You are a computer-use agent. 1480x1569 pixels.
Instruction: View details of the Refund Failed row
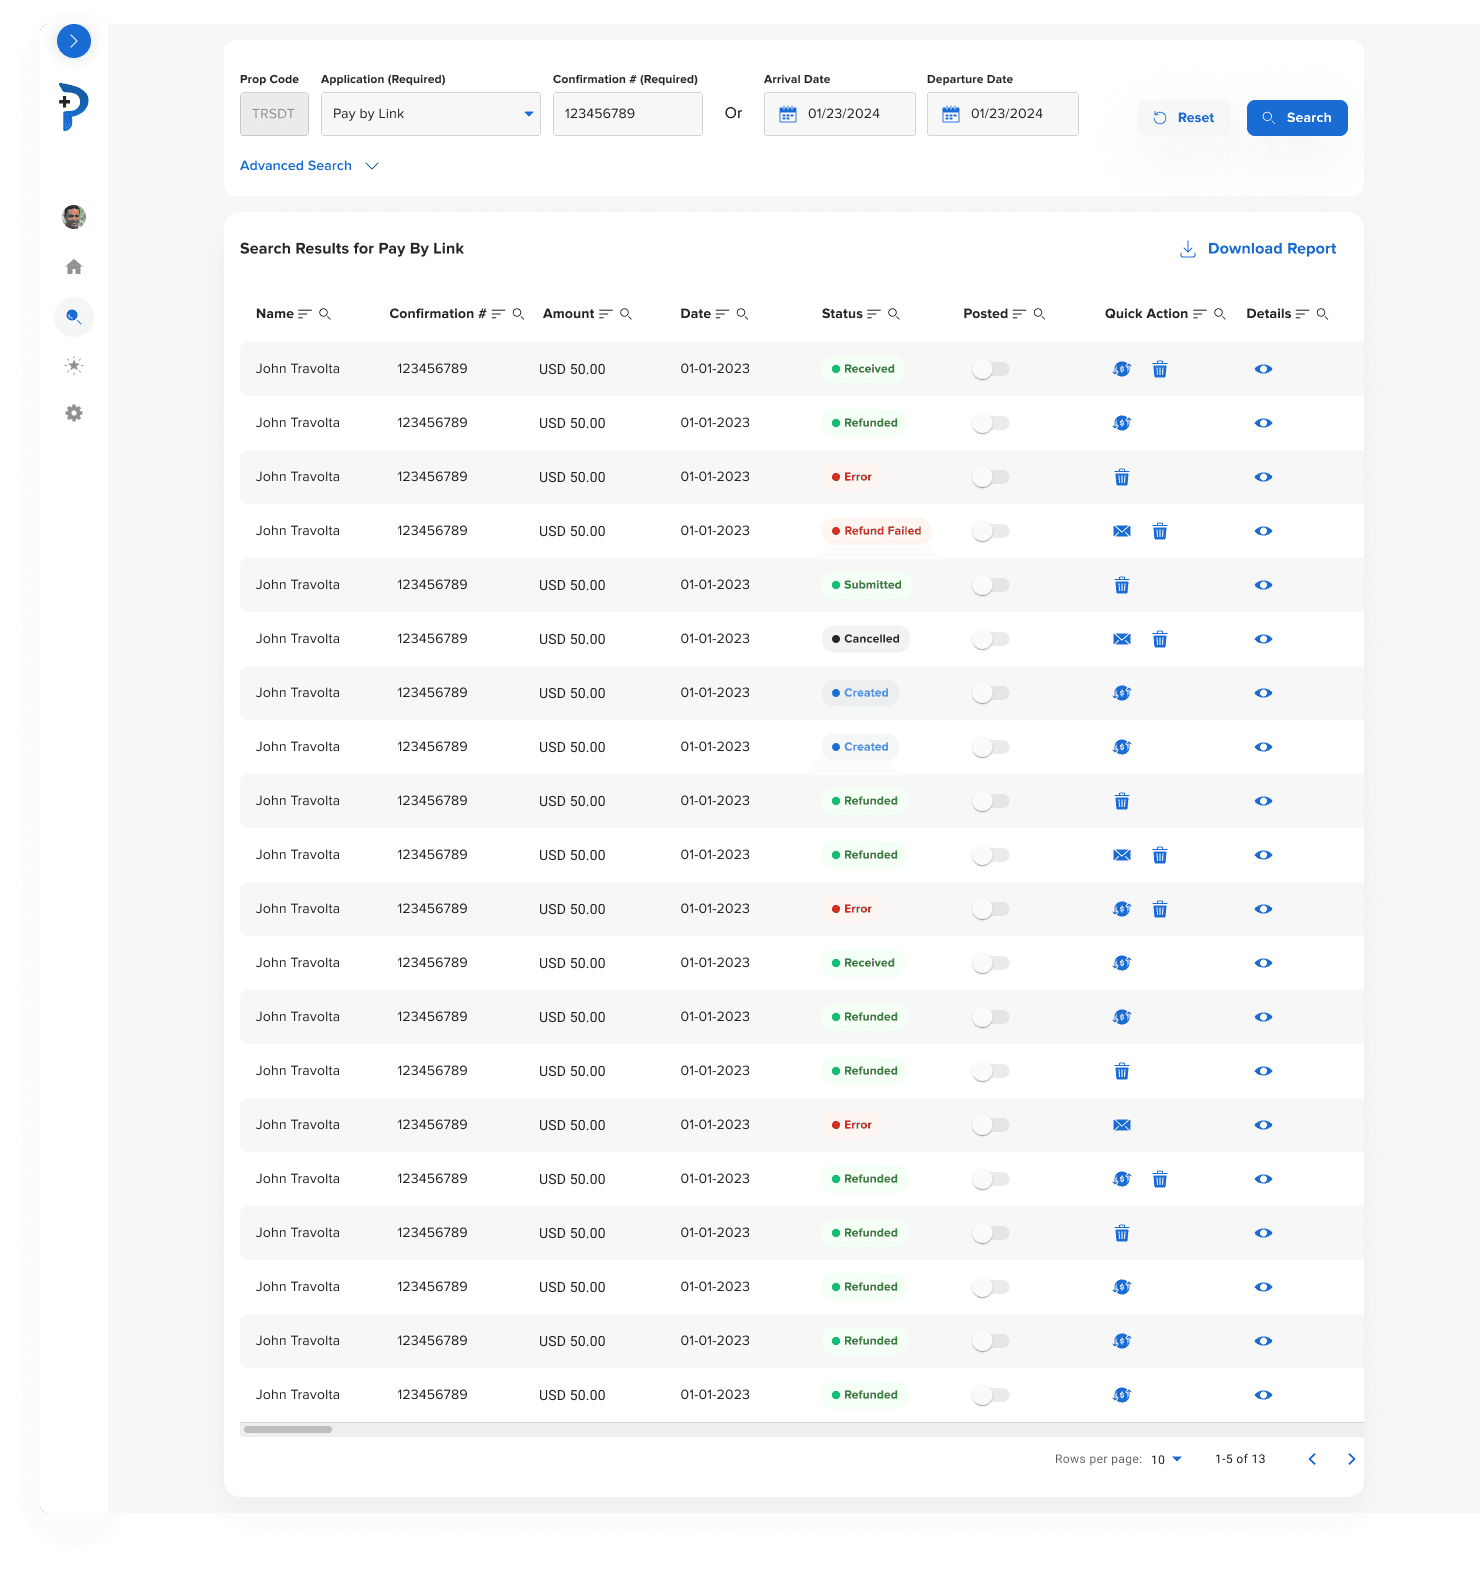[x=1264, y=531]
